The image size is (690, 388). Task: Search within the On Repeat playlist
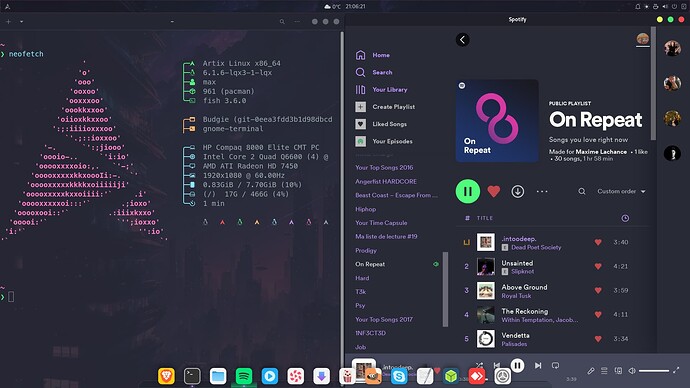[582, 191]
